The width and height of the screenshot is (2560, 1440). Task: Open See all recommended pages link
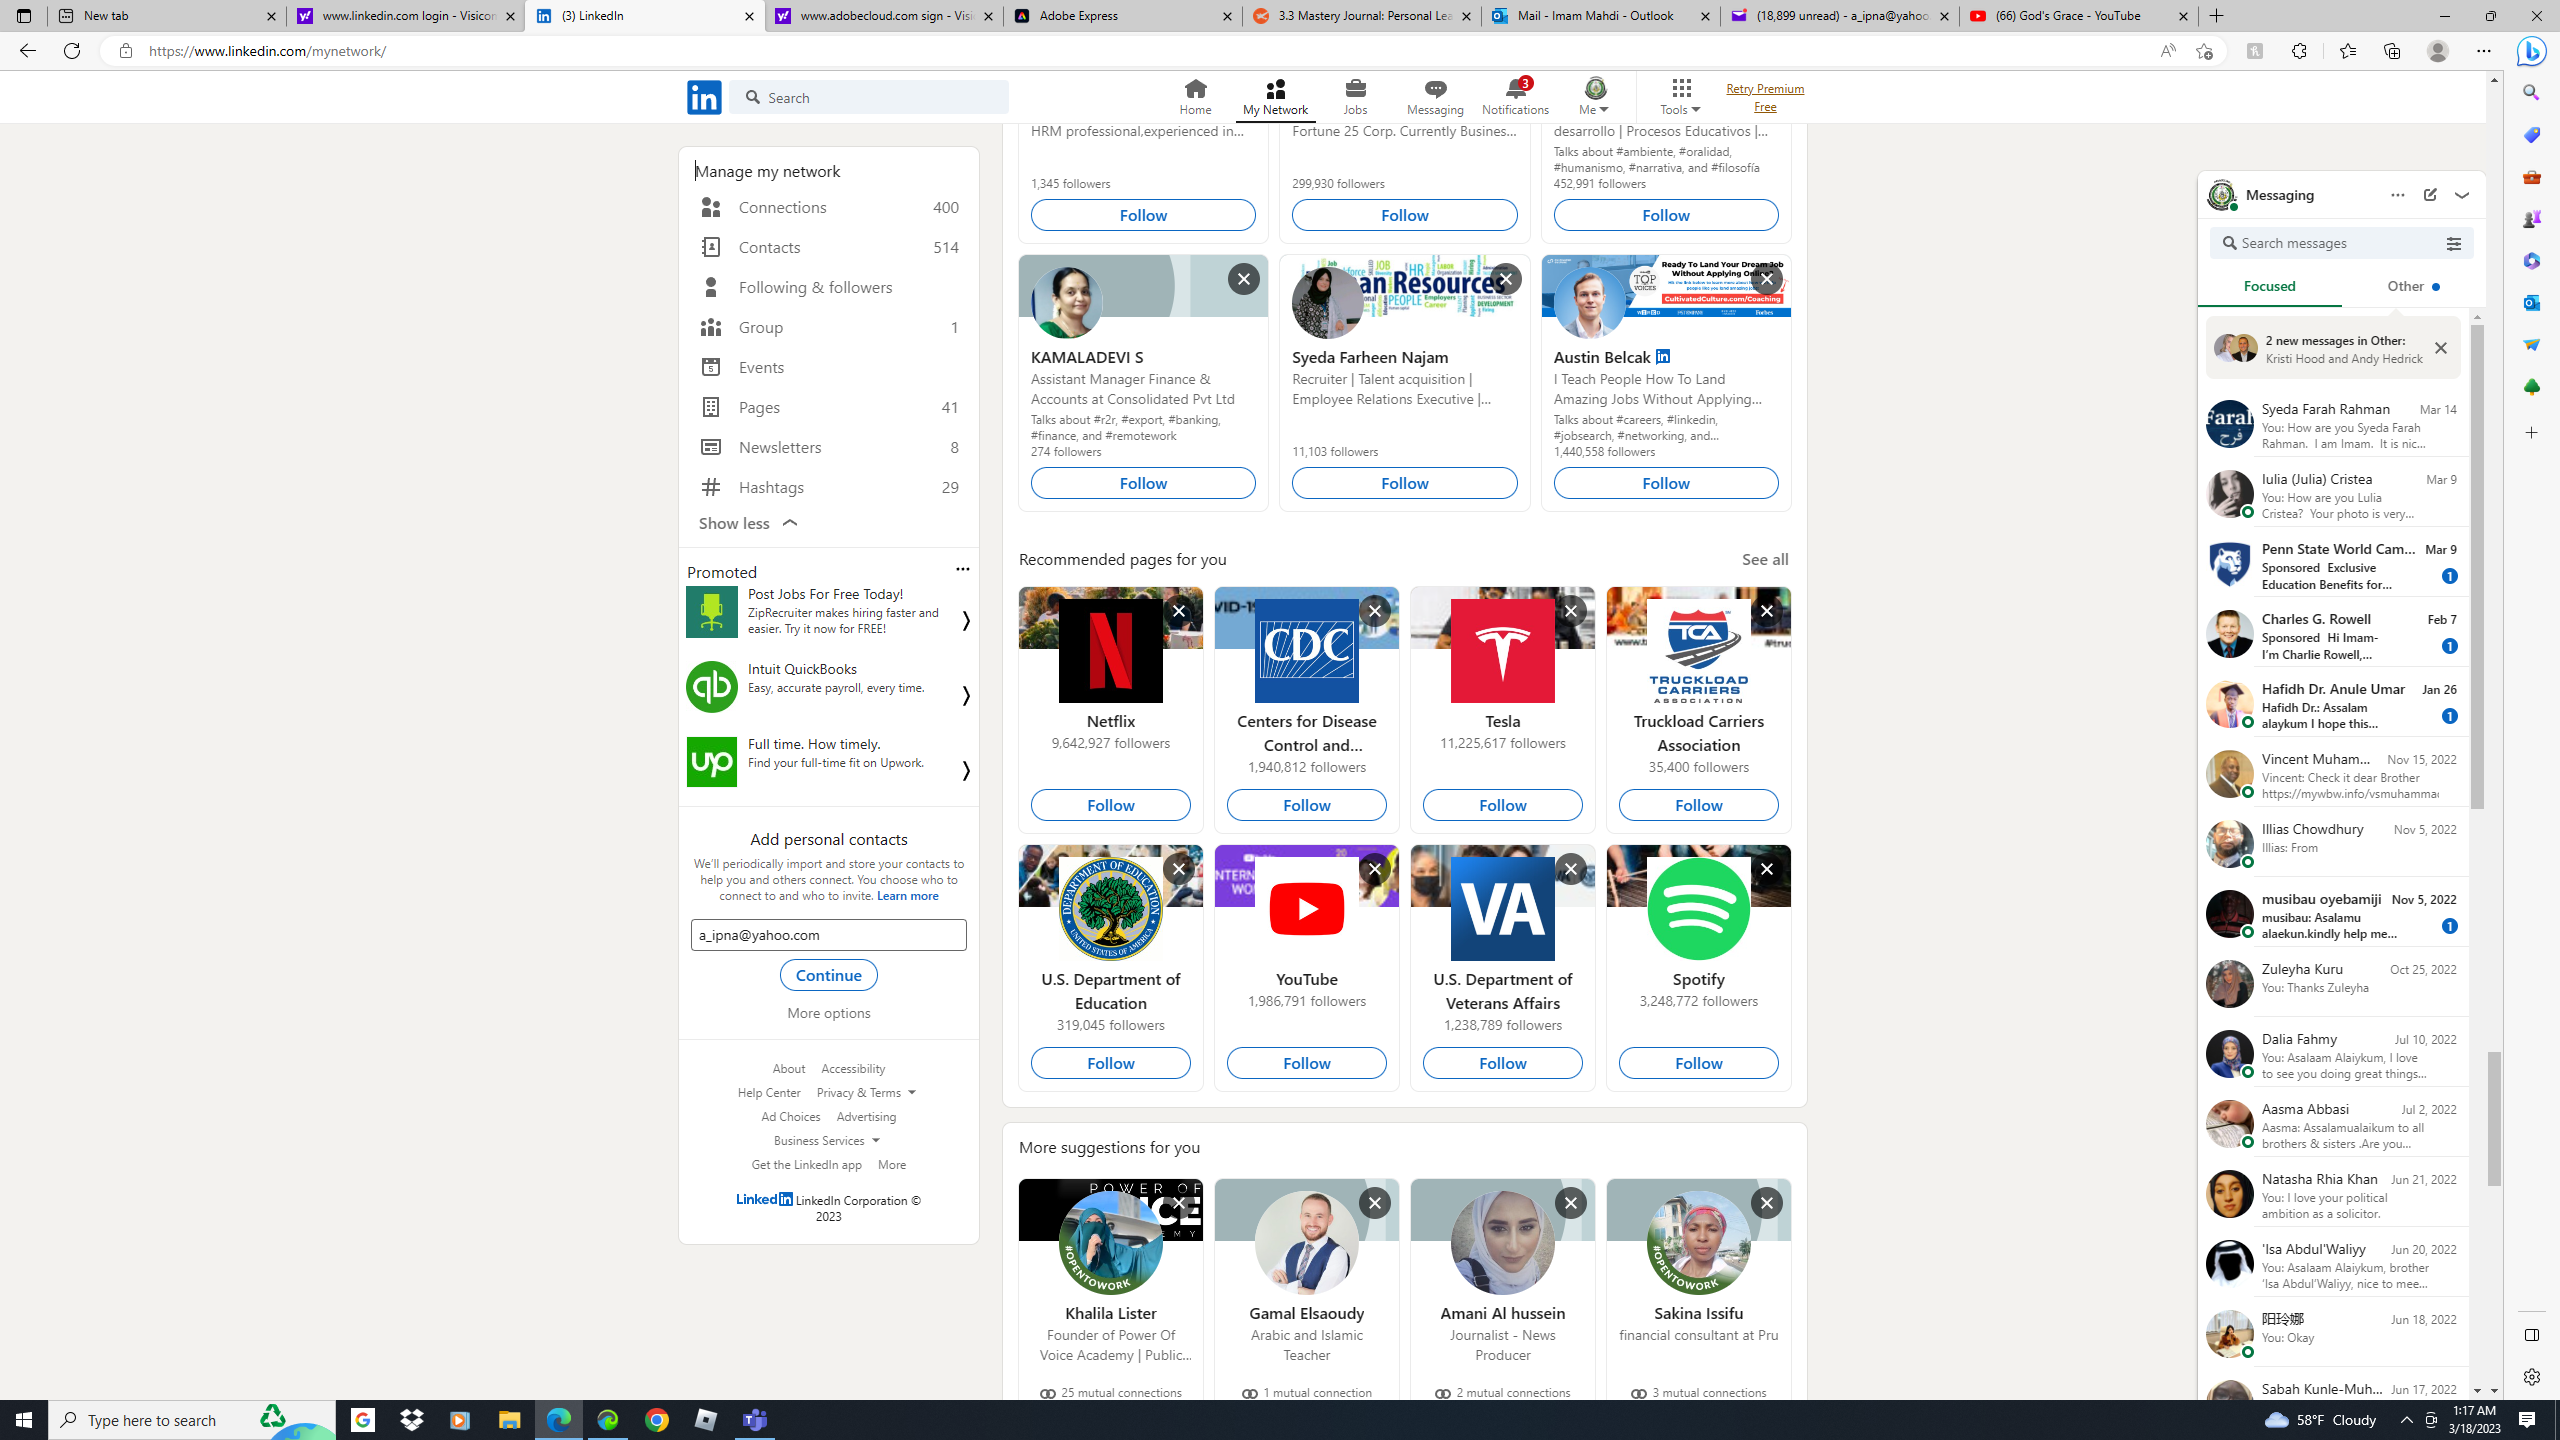1765,559
